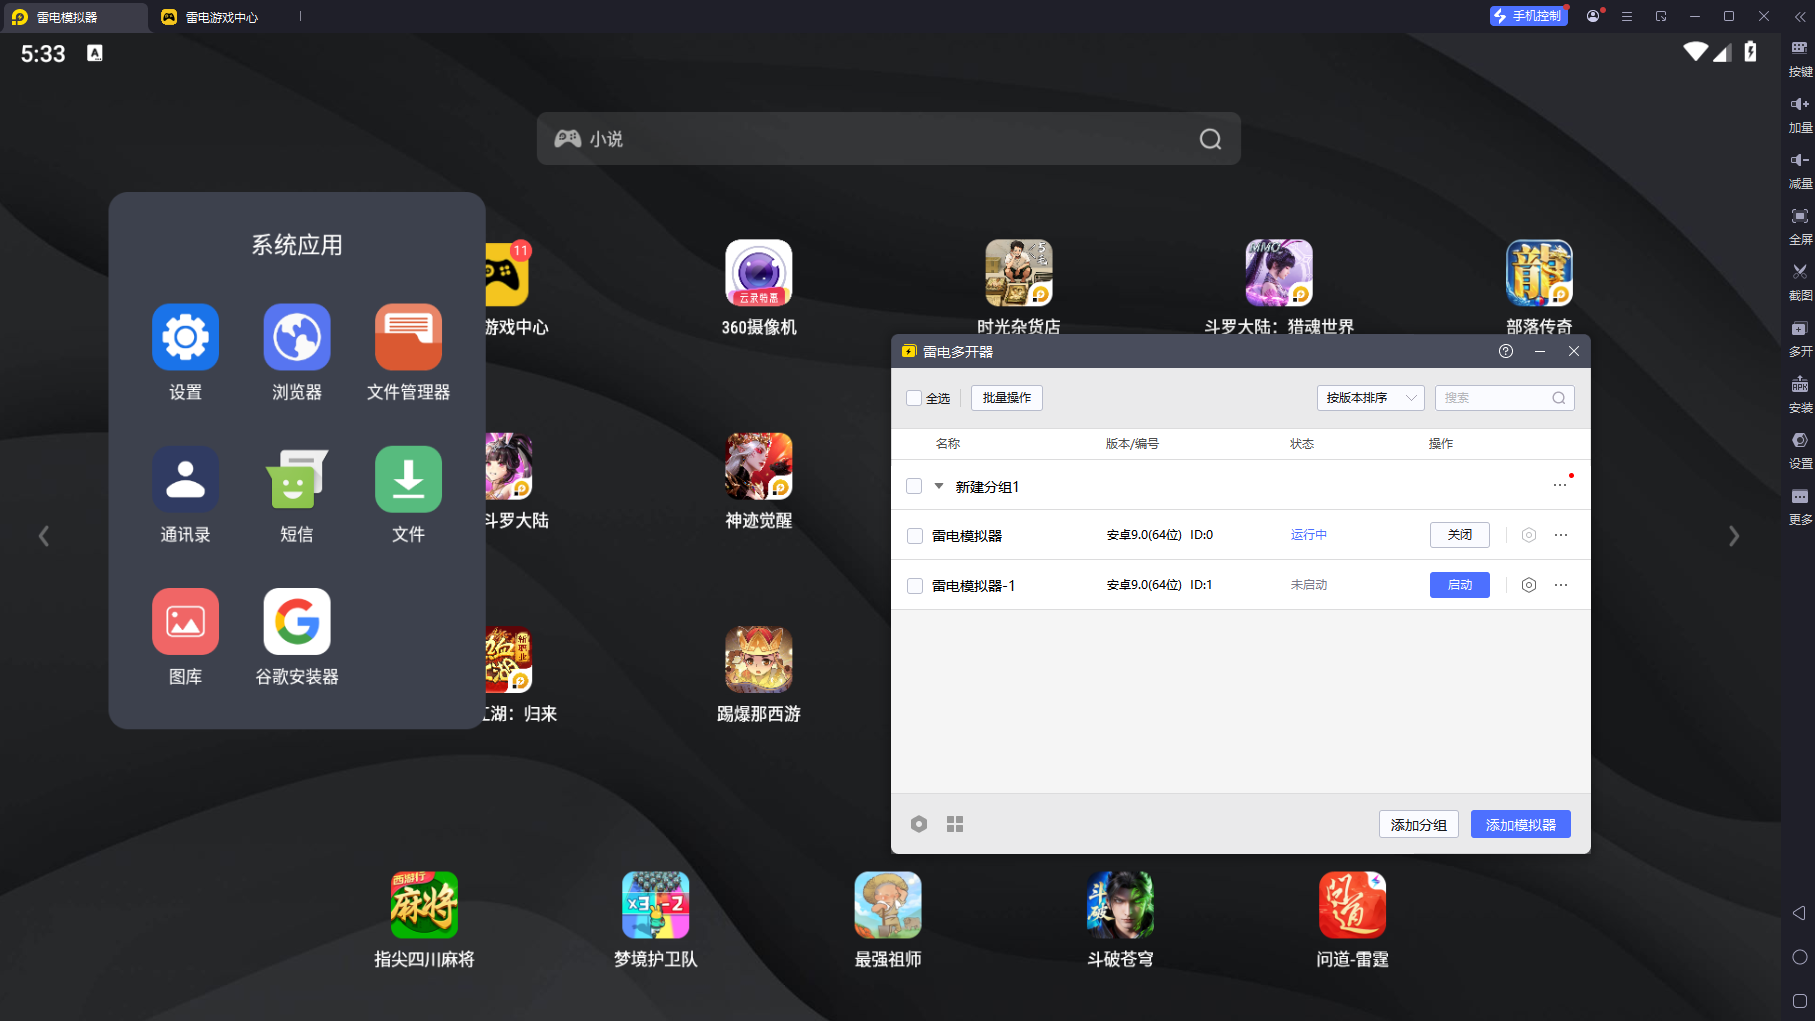Screen dimensions: 1815x1021
Task: Open the 问道-雷霆 game
Action: click(1352, 905)
